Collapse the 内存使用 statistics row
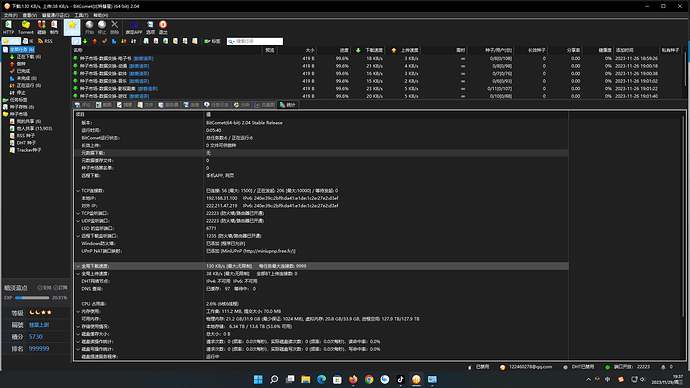The image size is (690, 388). (78, 311)
